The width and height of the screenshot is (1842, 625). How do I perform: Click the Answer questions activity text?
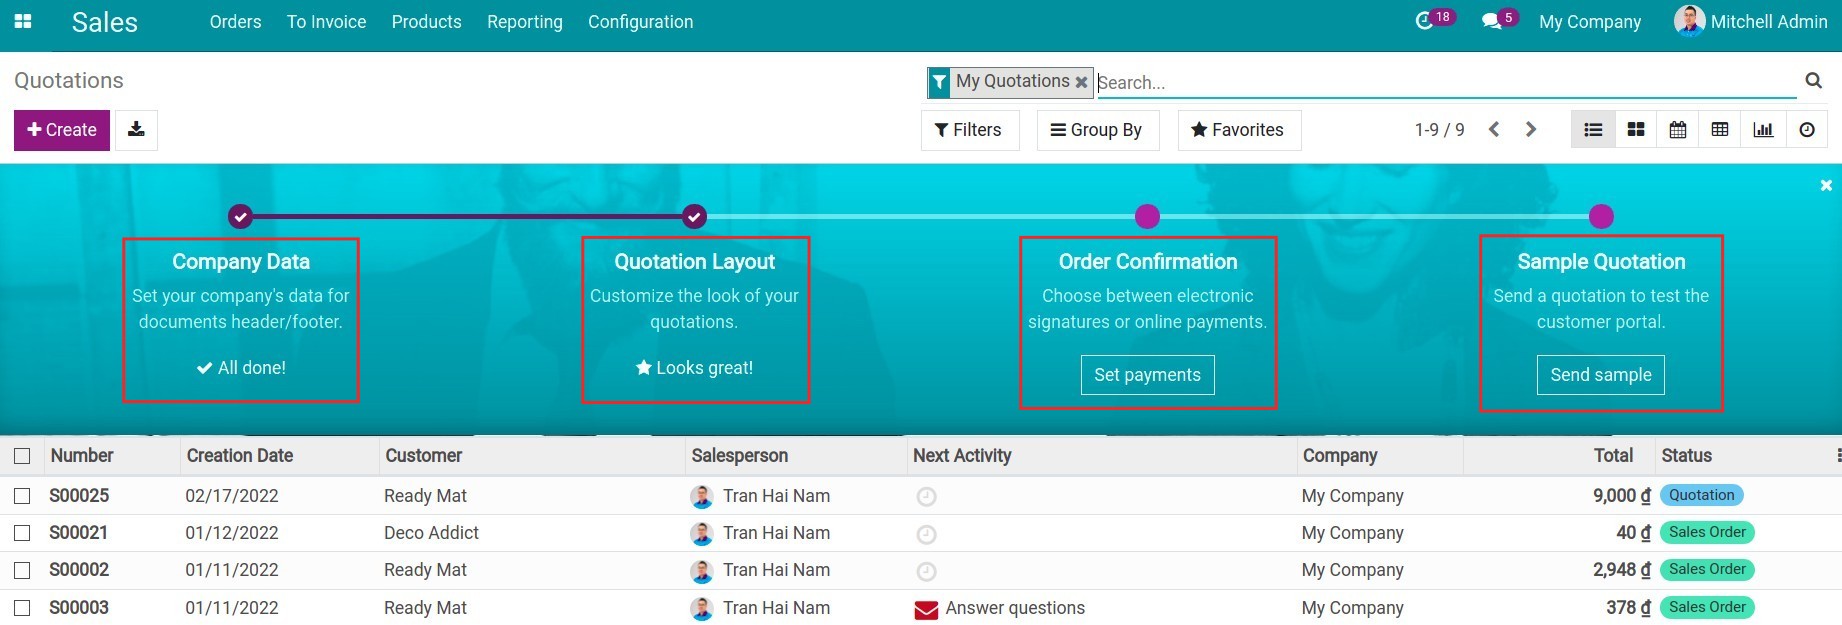(1015, 608)
